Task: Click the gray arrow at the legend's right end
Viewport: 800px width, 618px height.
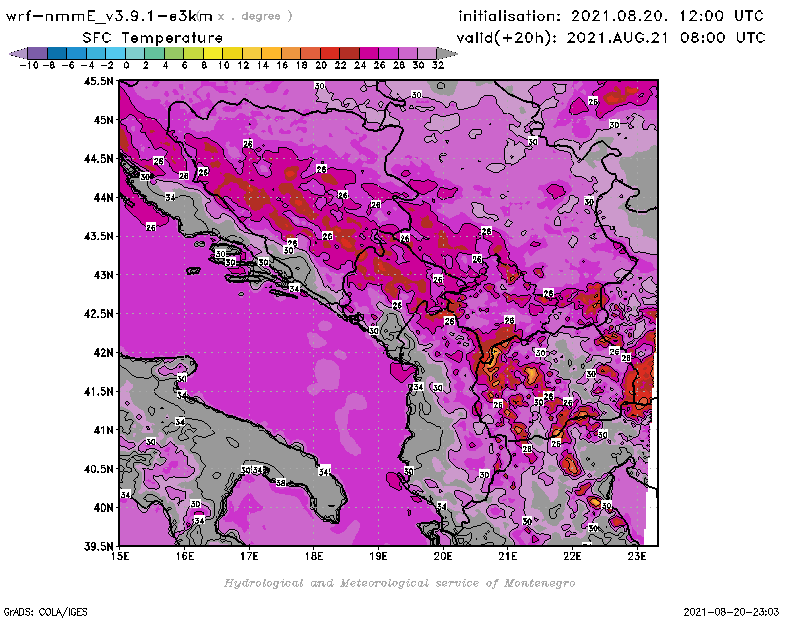Action: [447, 54]
